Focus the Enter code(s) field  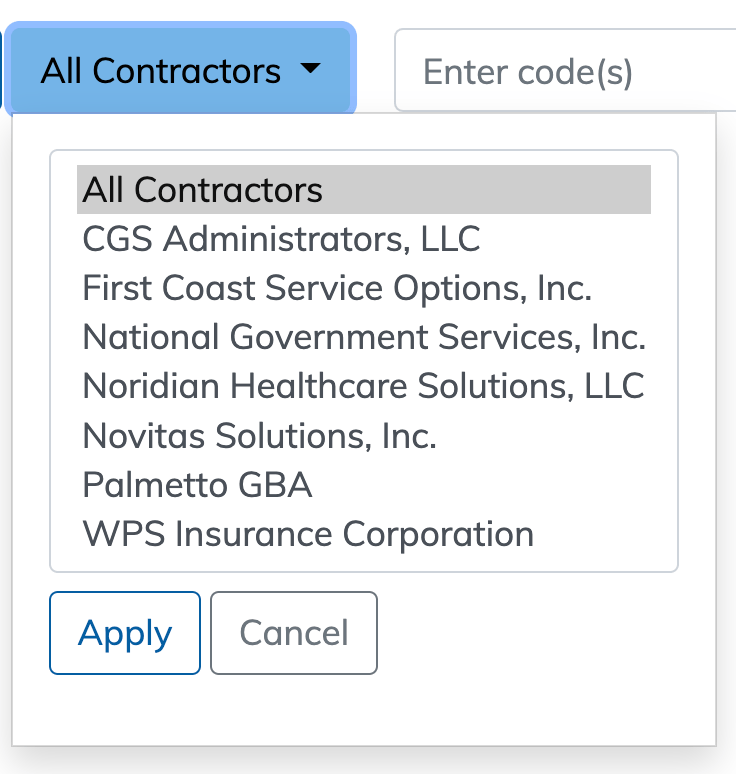(x=565, y=71)
